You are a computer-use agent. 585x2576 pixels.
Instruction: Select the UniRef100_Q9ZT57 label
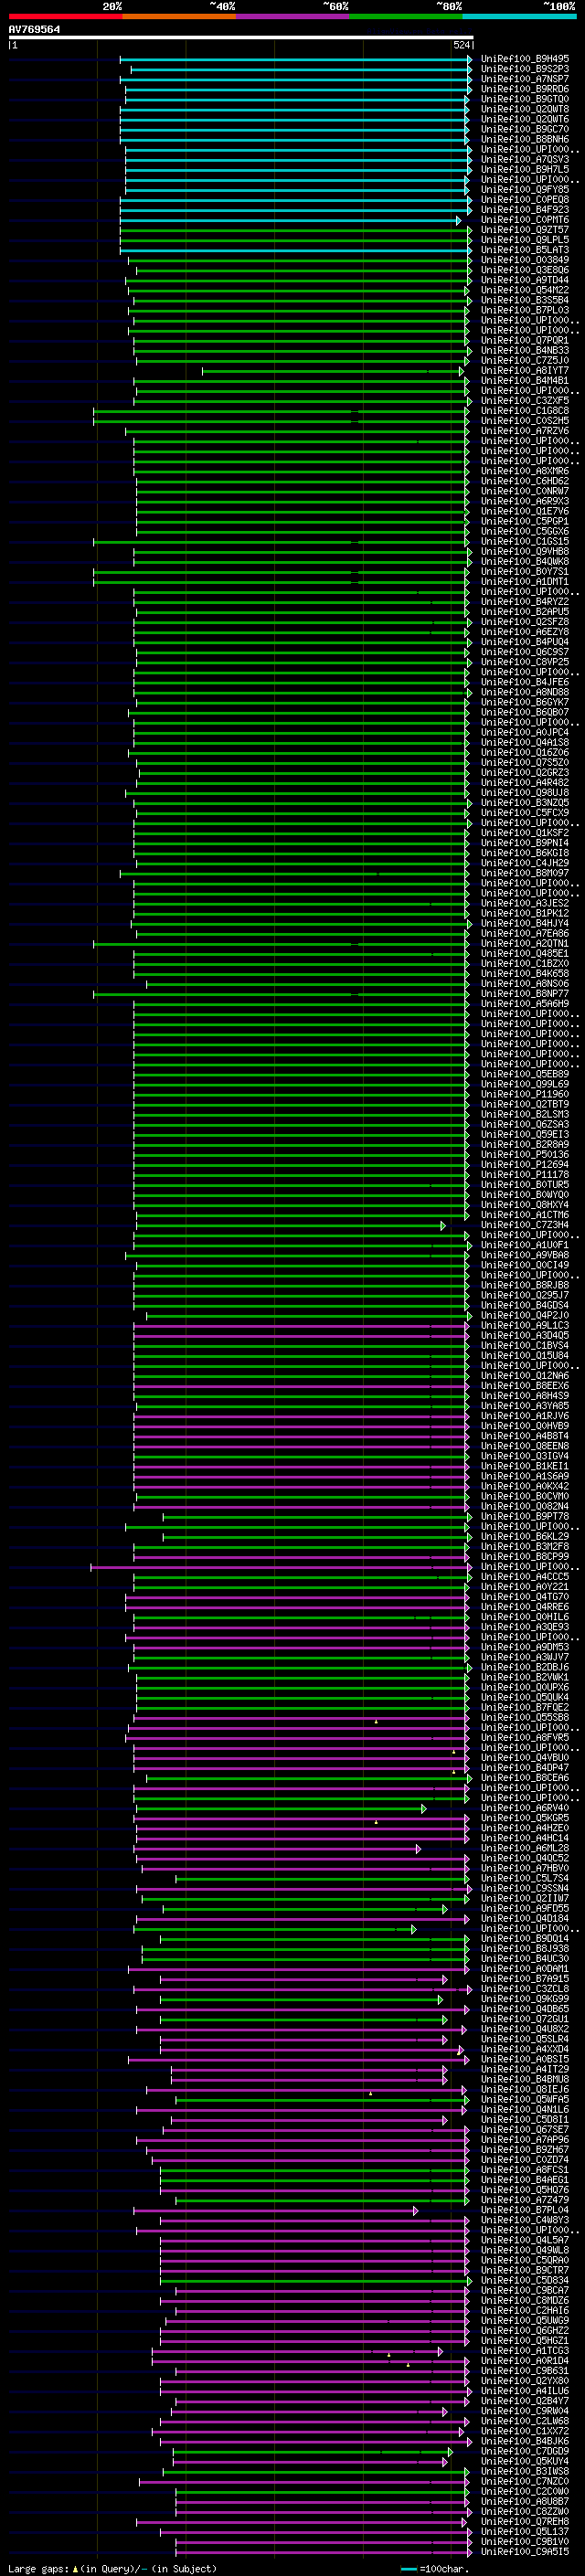(x=524, y=230)
